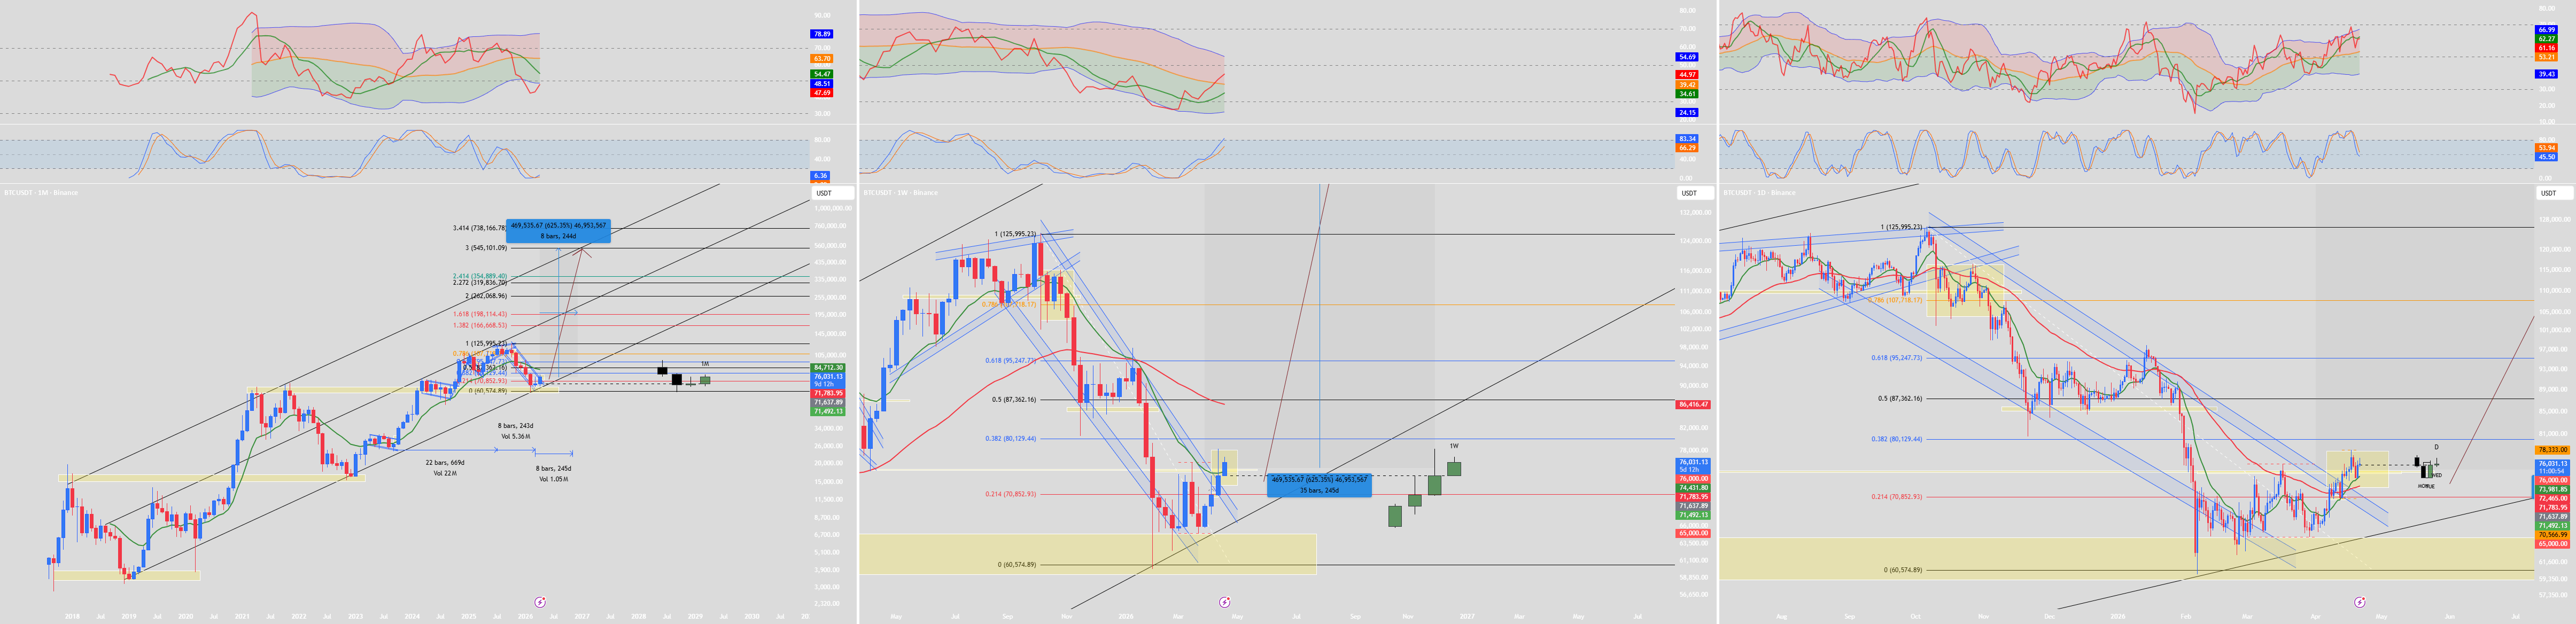
Task: Click the lightning event icon on weekly chart
Action: tap(1225, 602)
